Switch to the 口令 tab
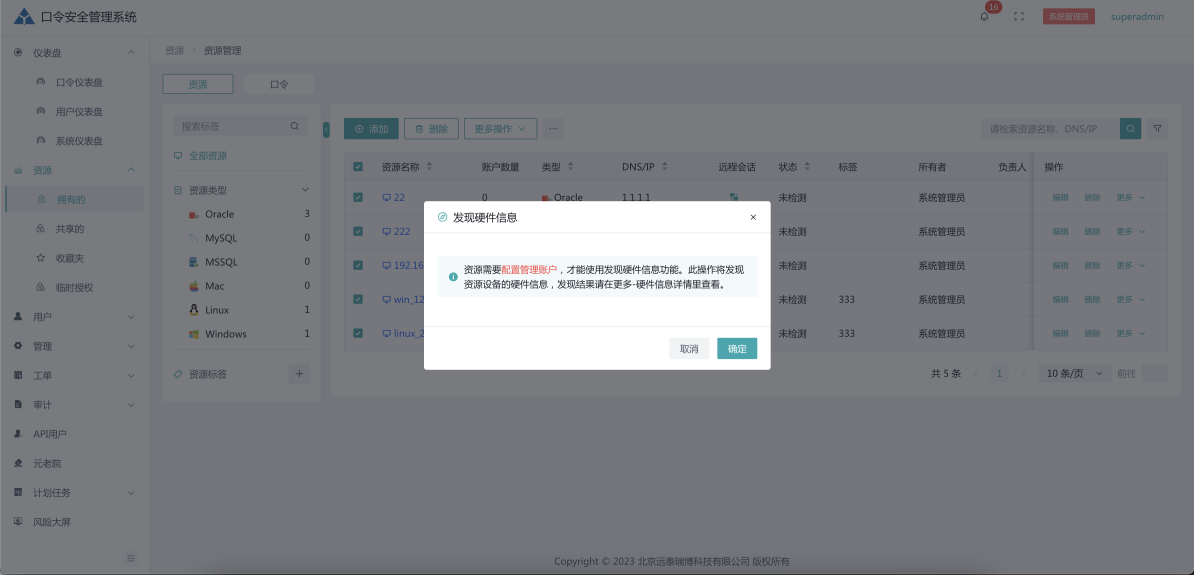 click(279, 85)
